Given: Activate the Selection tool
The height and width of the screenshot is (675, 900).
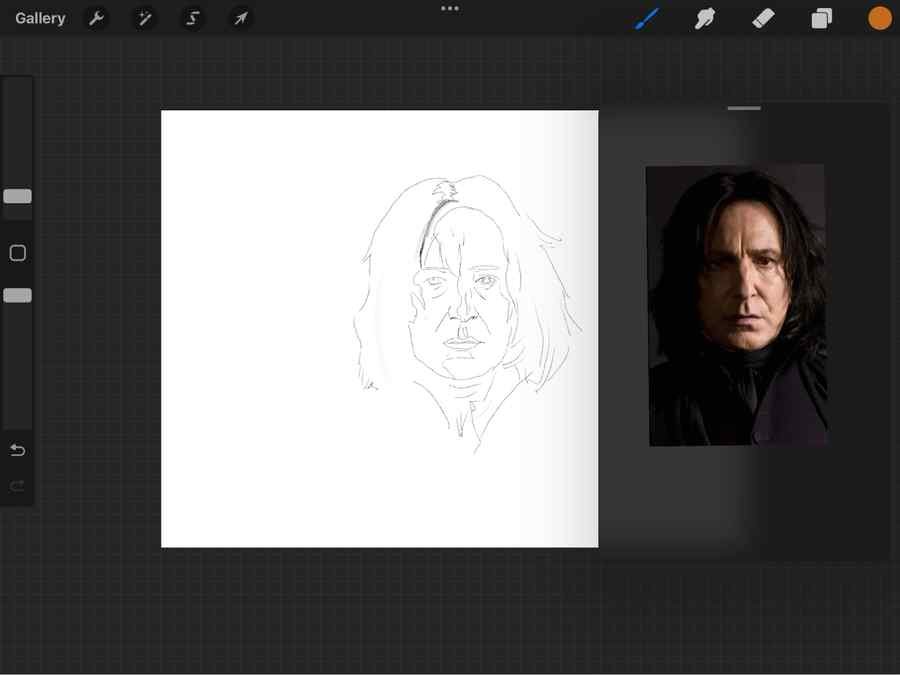Looking at the screenshot, I should (x=192, y=18).
